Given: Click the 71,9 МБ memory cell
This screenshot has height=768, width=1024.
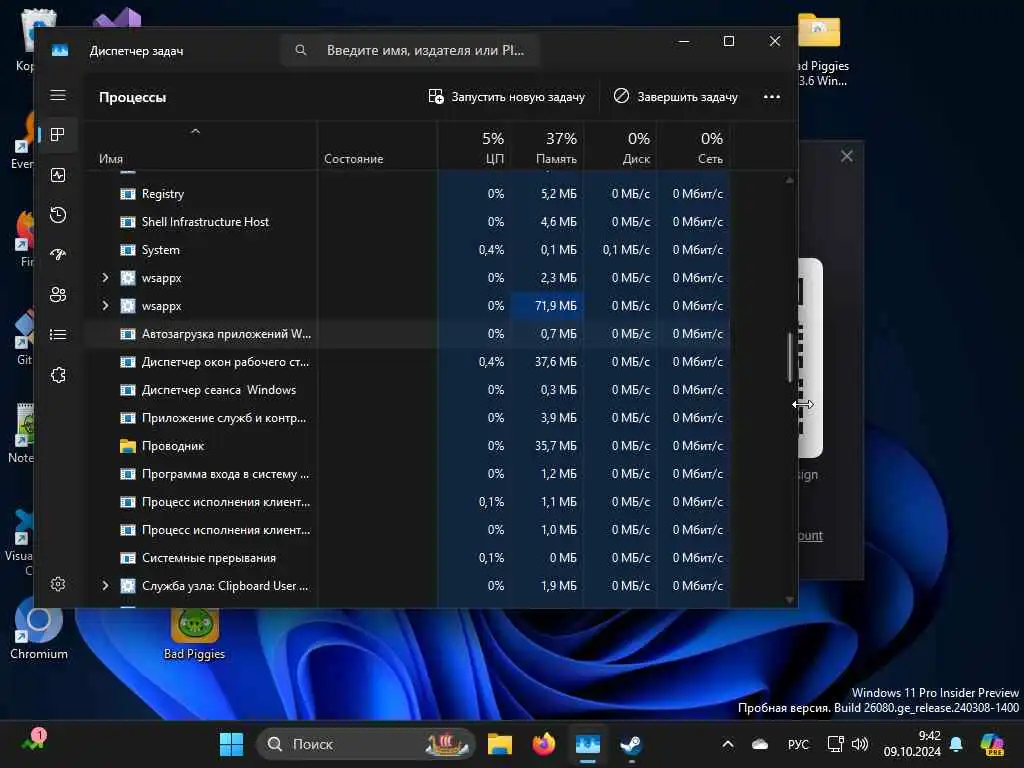Looking at the screenshot, I should [547, 306].
